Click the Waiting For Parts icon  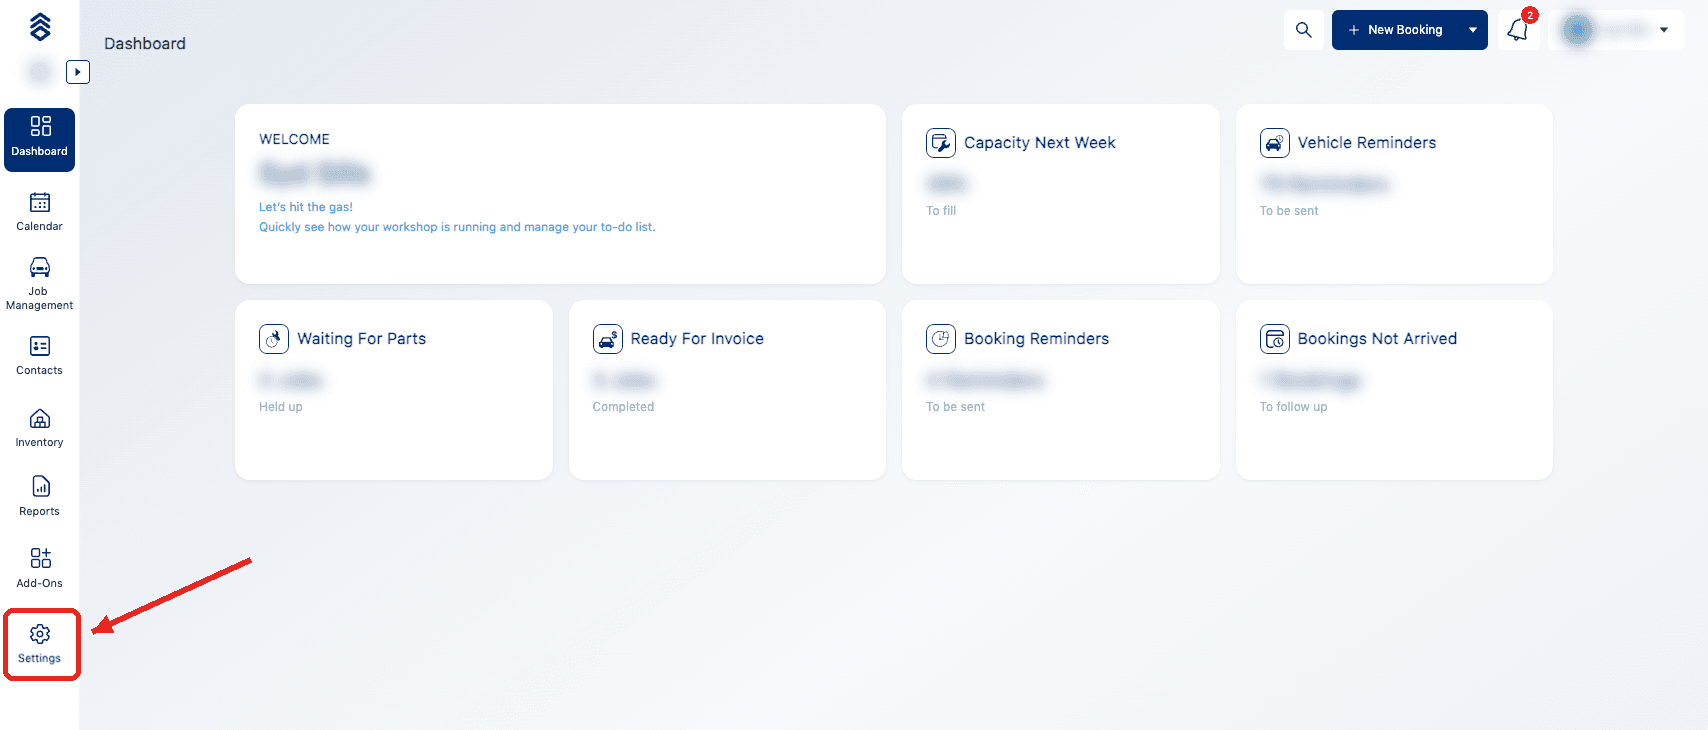[274, 339]
